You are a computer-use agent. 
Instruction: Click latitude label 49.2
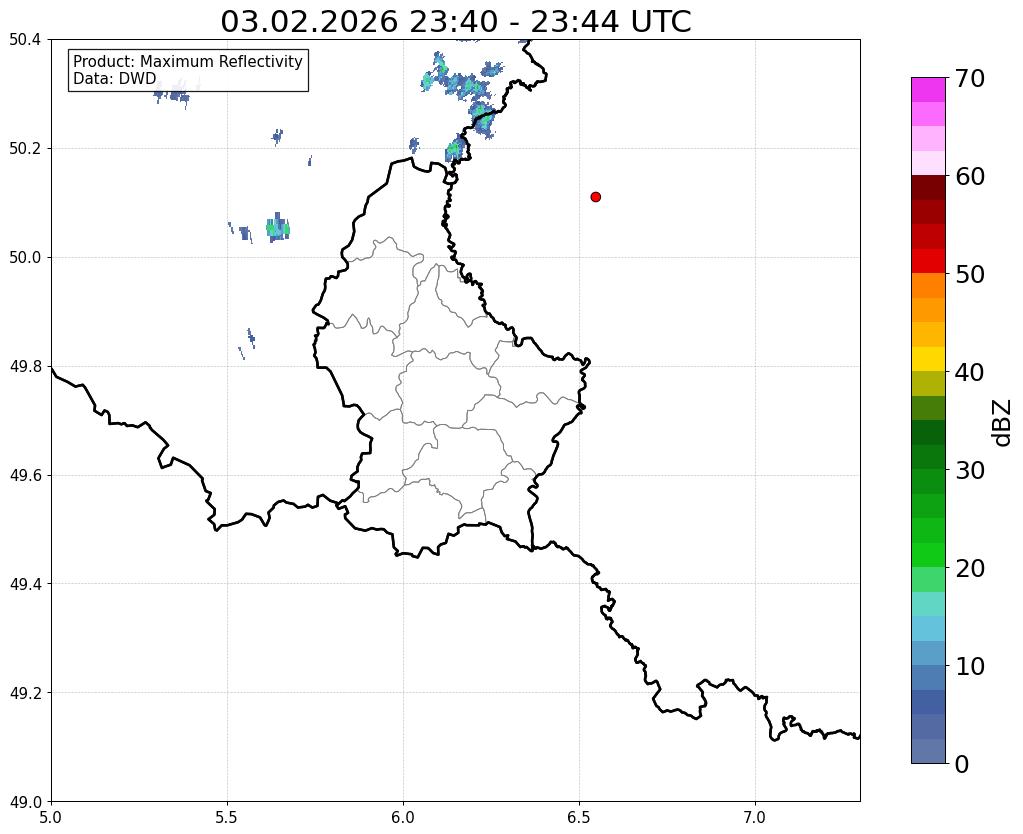pos(25,693)
